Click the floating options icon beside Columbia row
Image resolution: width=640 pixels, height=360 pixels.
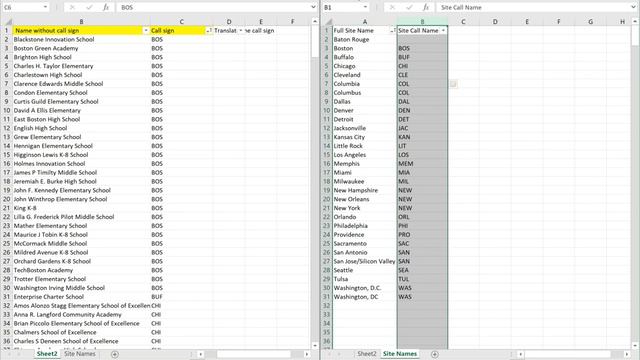(x=453, y=84)
